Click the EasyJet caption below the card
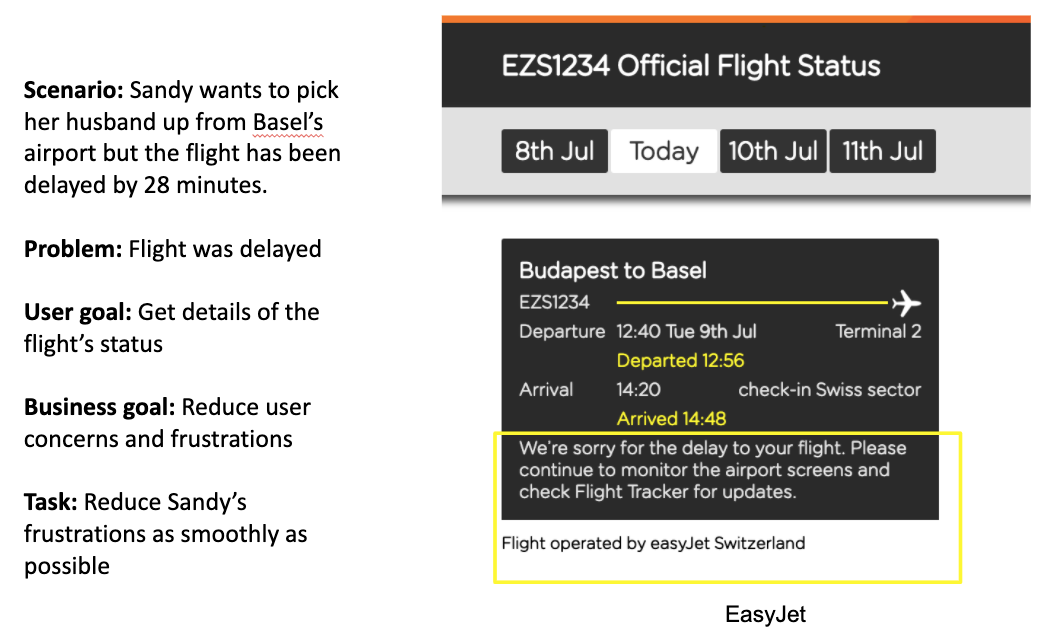The height and width of the screenshot is (639, 1042). click(765, 614)
